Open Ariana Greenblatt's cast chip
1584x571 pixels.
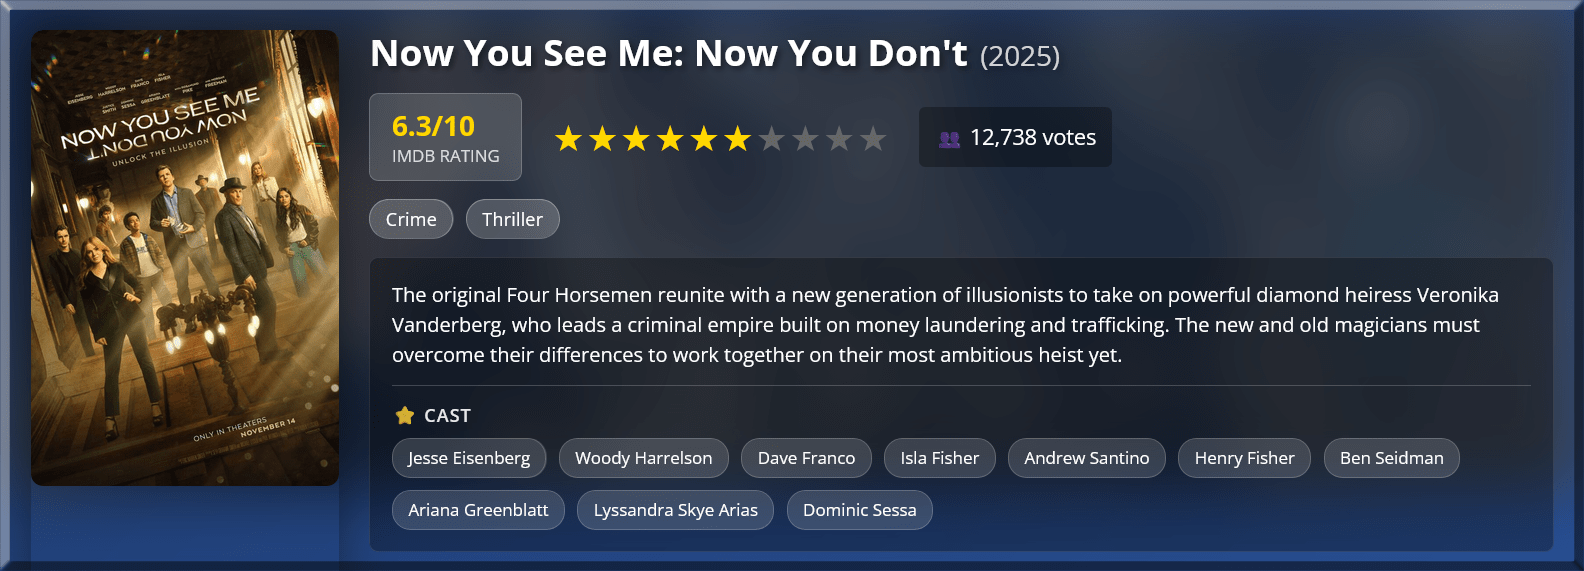pos(478,510)
